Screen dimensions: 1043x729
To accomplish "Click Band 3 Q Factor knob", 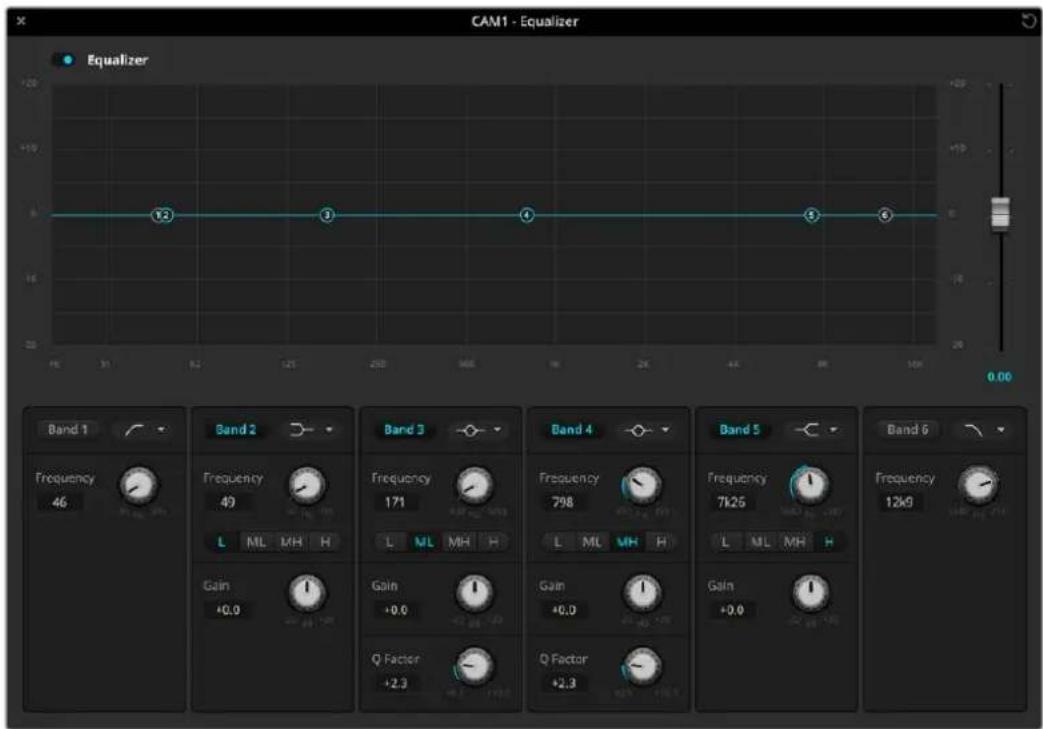I will [474, 666].
